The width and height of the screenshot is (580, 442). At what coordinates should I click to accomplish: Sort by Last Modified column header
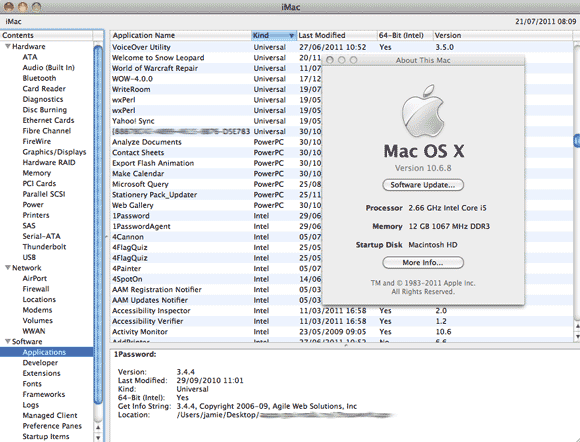point(336,36)
